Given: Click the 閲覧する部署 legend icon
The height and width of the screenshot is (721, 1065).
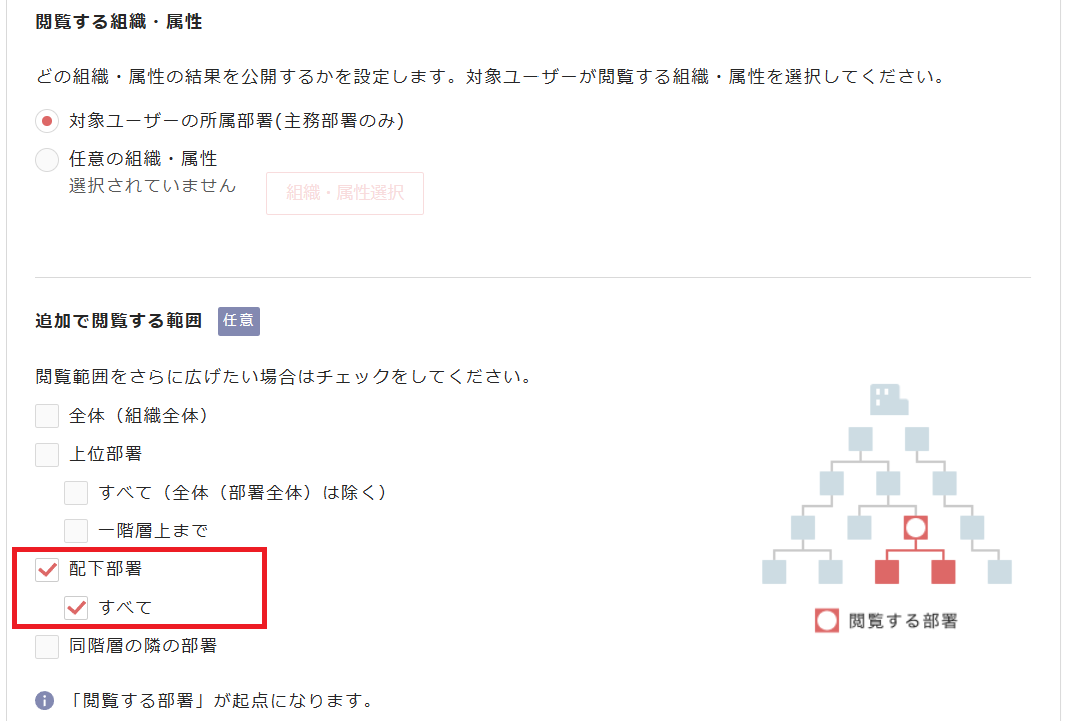Looking at the screenshot, I should click(827, 620).
